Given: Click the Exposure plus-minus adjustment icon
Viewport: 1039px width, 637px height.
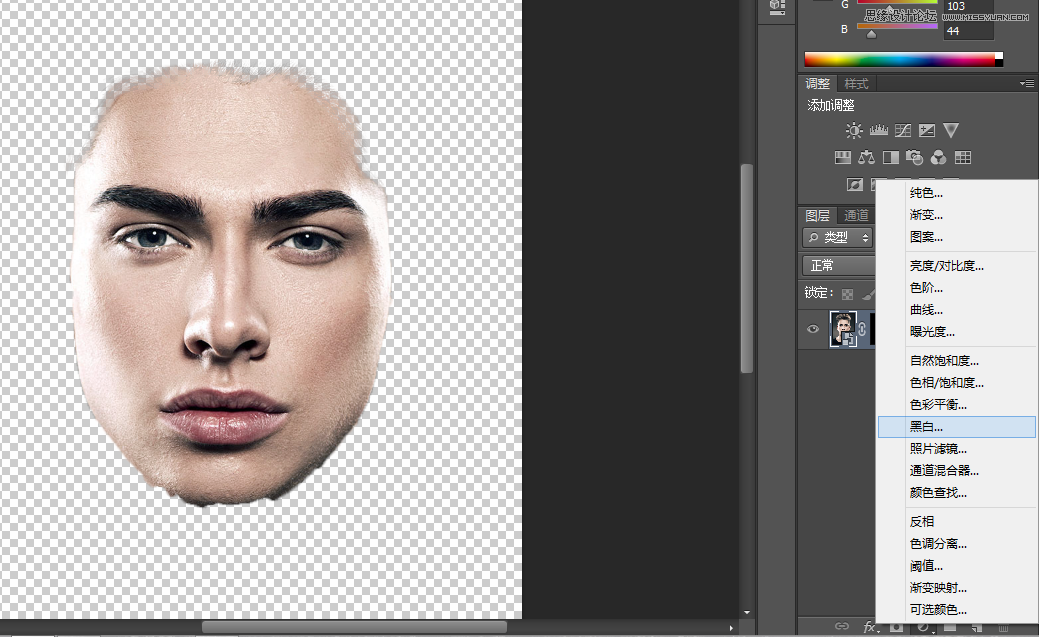Looking at the screenshot, I should click(x=926, y=131).
